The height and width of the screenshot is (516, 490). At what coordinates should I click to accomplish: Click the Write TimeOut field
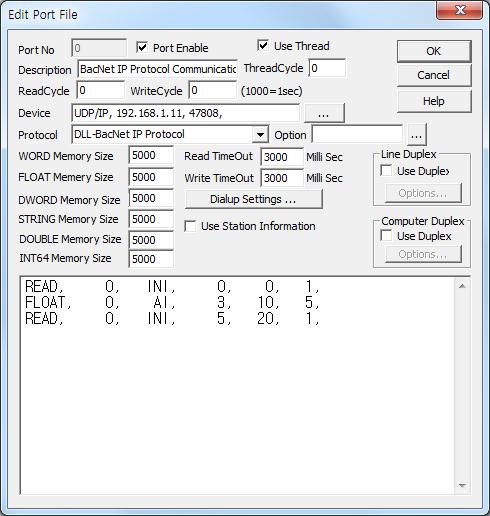pos(282,178)
